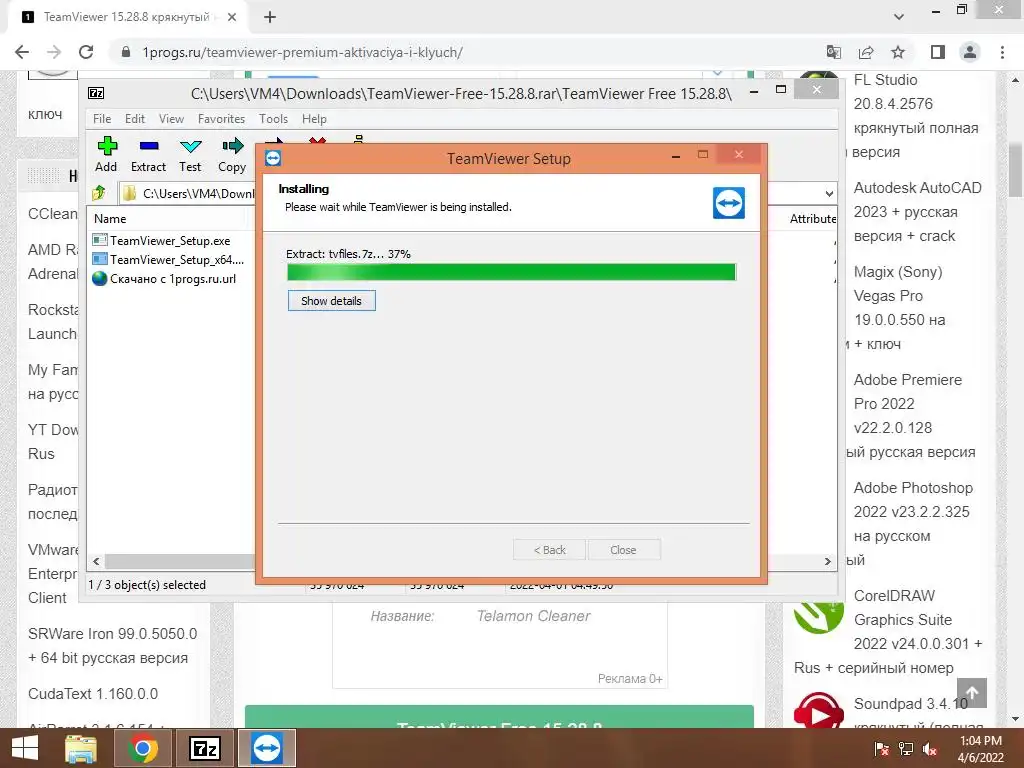
Task: Switch to 7-Zip on the taskbar
Action: [x=204, y=748]
